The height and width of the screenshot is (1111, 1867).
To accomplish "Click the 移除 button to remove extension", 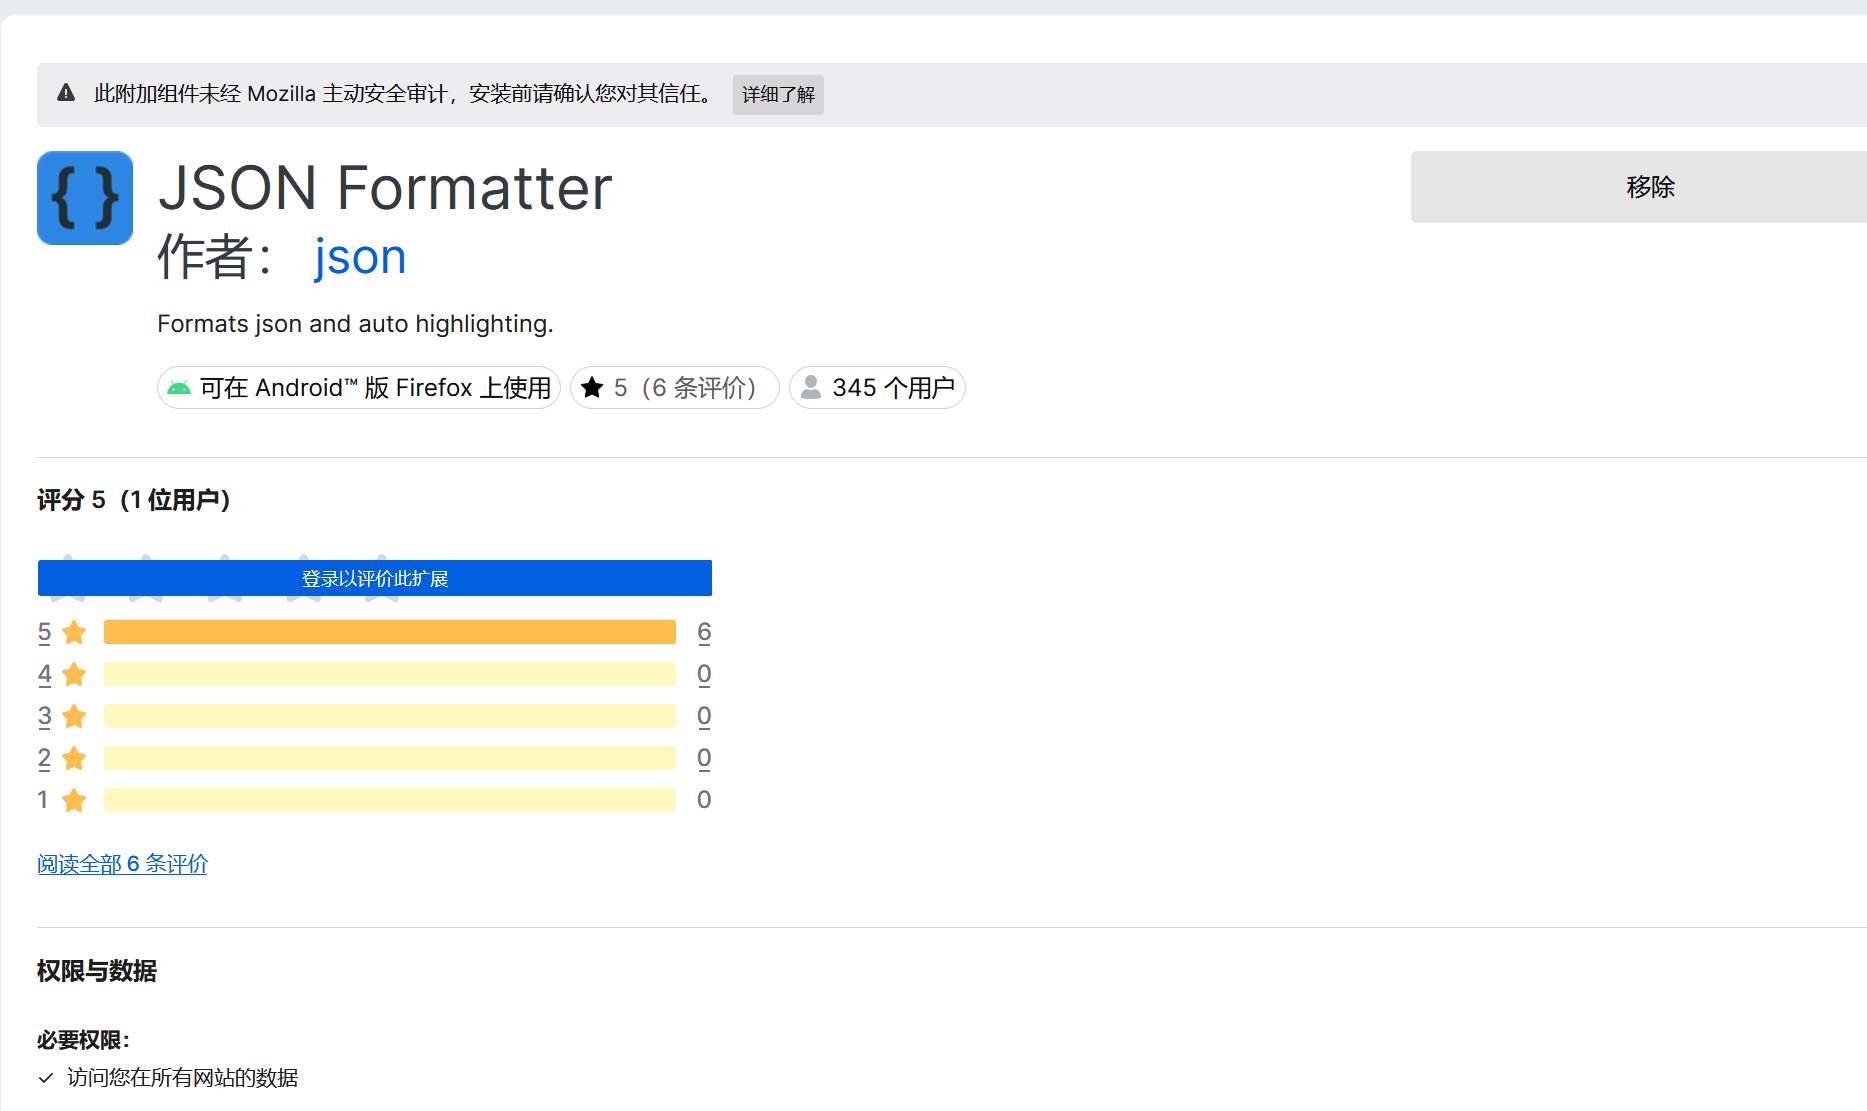I will pyautogui.click(x=1639, y=187).
